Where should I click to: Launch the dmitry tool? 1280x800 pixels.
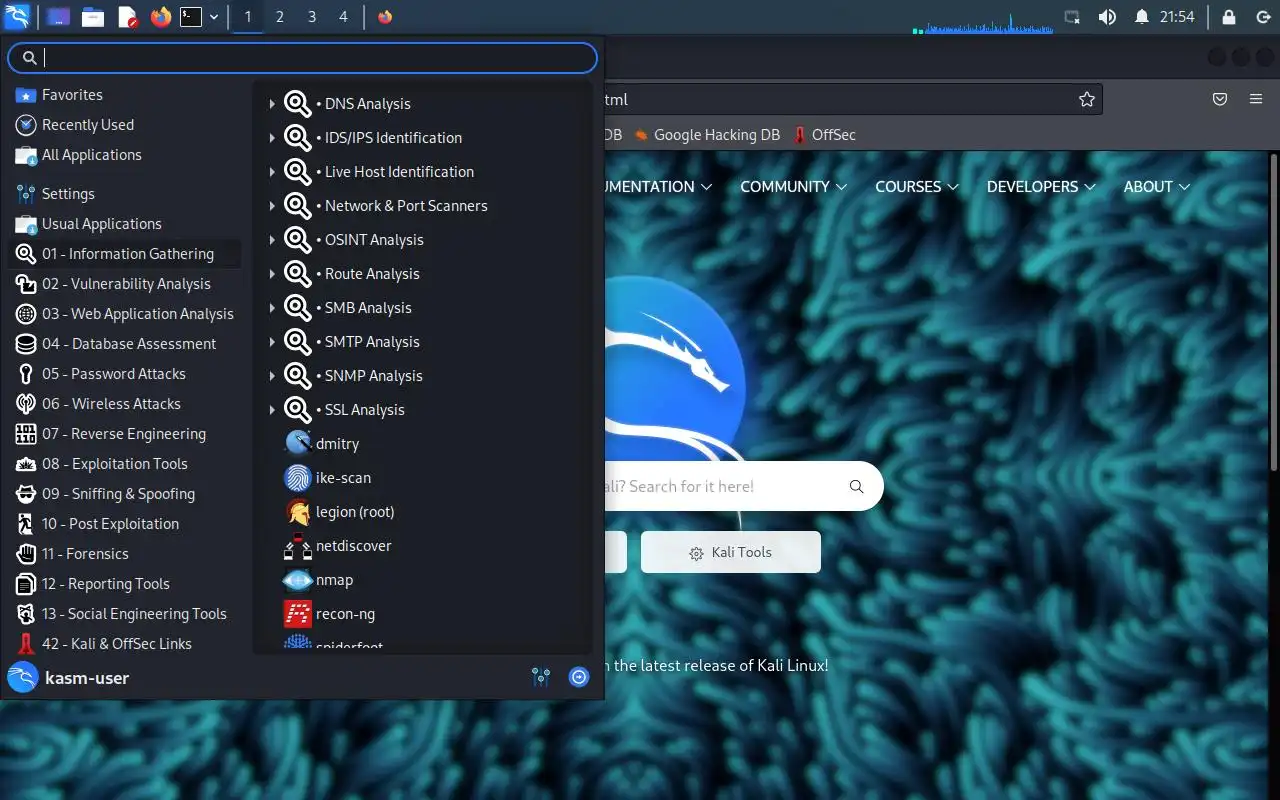(x=422, y=444)
